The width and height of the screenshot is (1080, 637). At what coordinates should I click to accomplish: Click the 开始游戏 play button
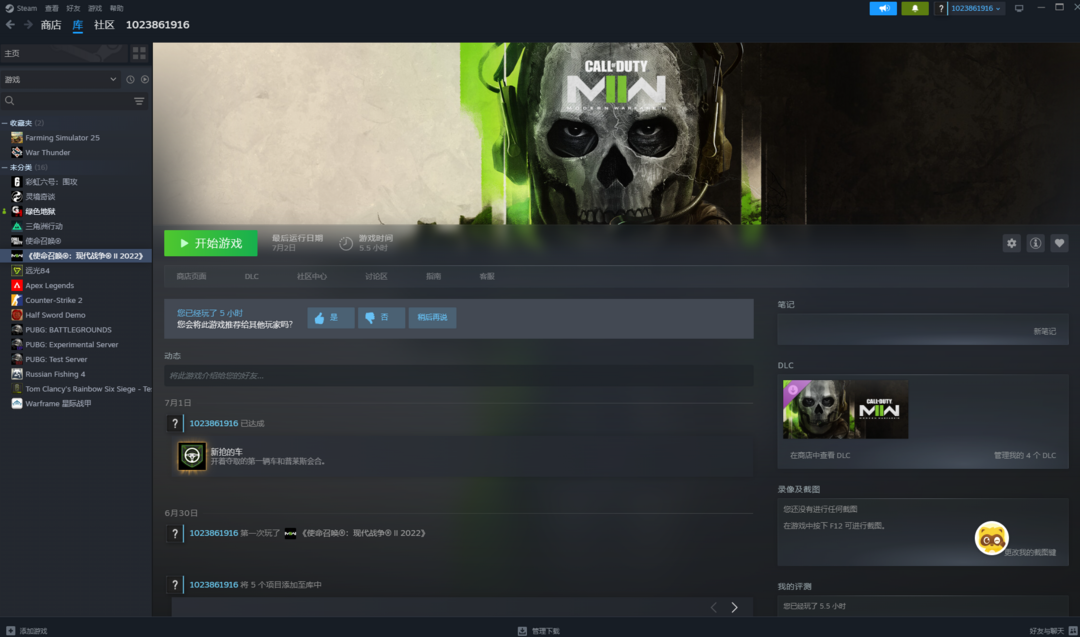tap(211, 243)
